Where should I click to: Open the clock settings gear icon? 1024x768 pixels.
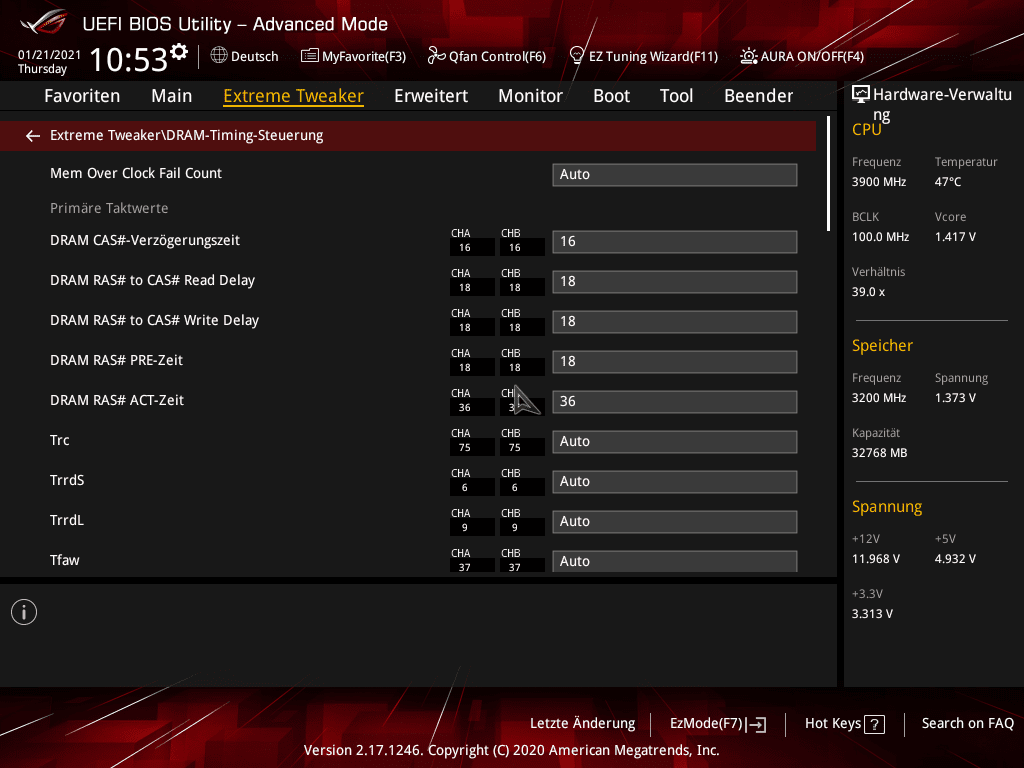pos(179,52)
